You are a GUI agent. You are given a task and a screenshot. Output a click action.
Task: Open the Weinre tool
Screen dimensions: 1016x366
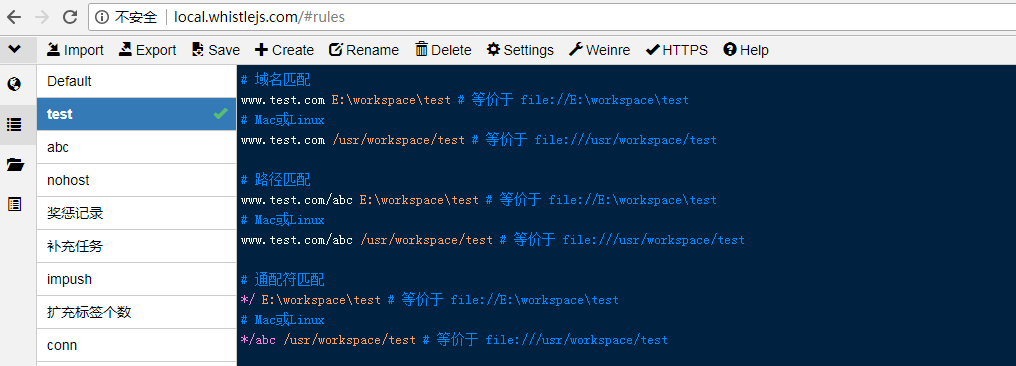pos(599,50)
